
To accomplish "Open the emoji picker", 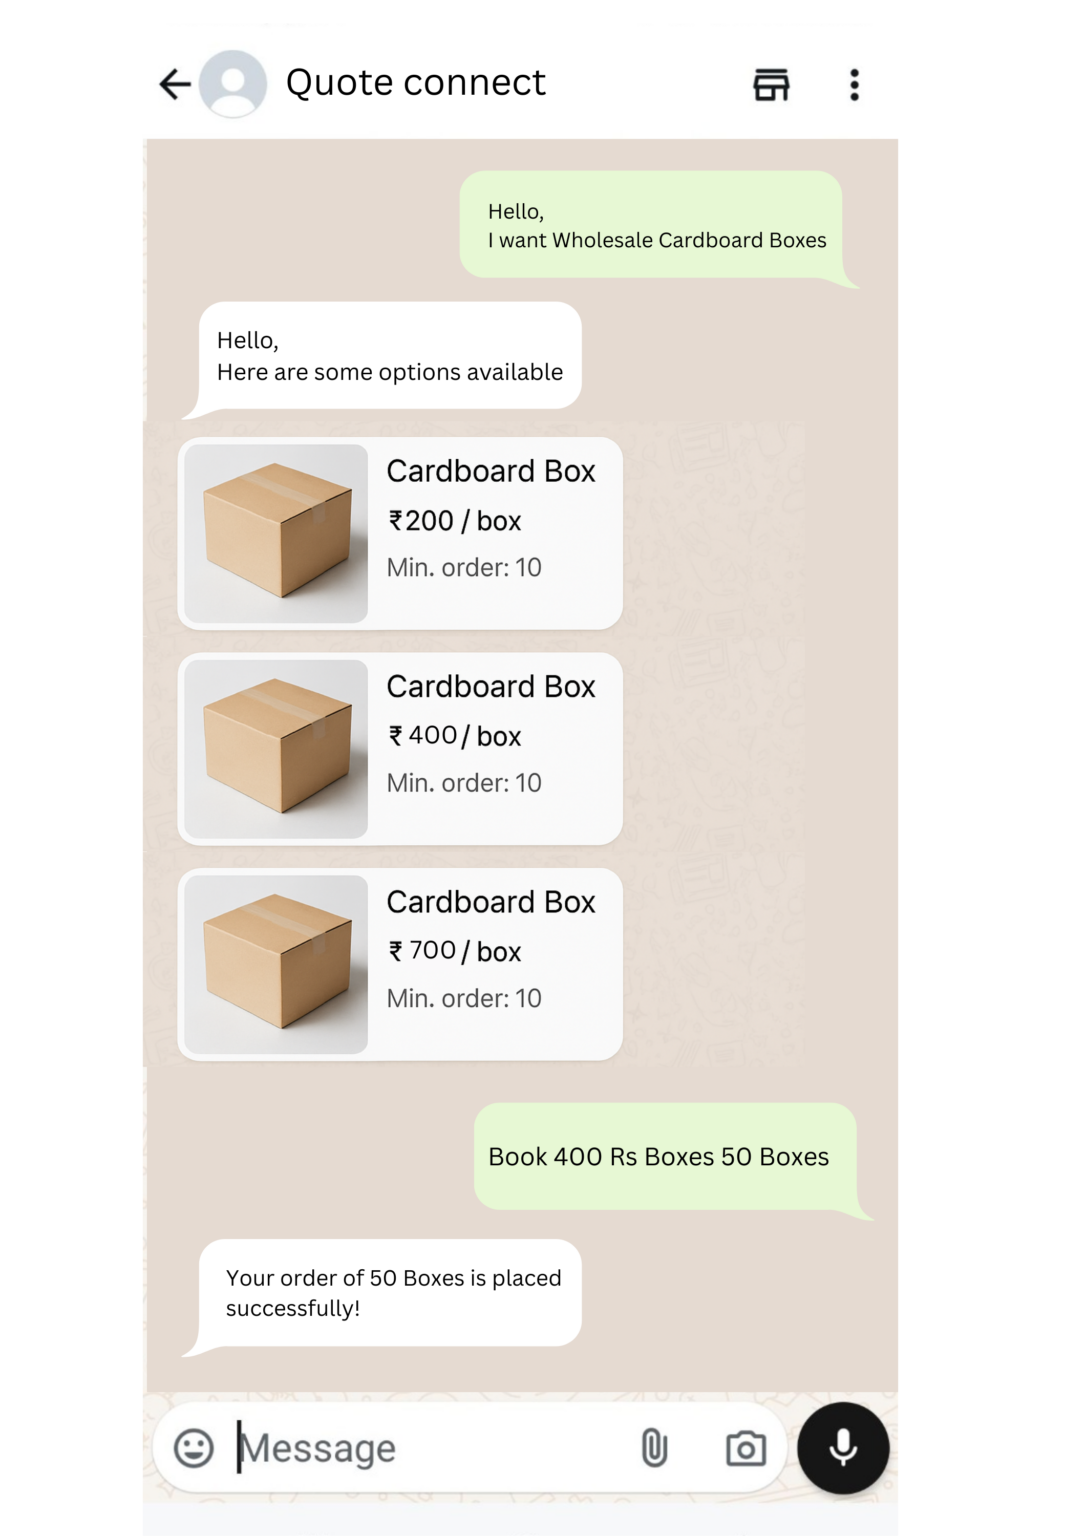I will pyautogui.click(x=194, y=1447).
